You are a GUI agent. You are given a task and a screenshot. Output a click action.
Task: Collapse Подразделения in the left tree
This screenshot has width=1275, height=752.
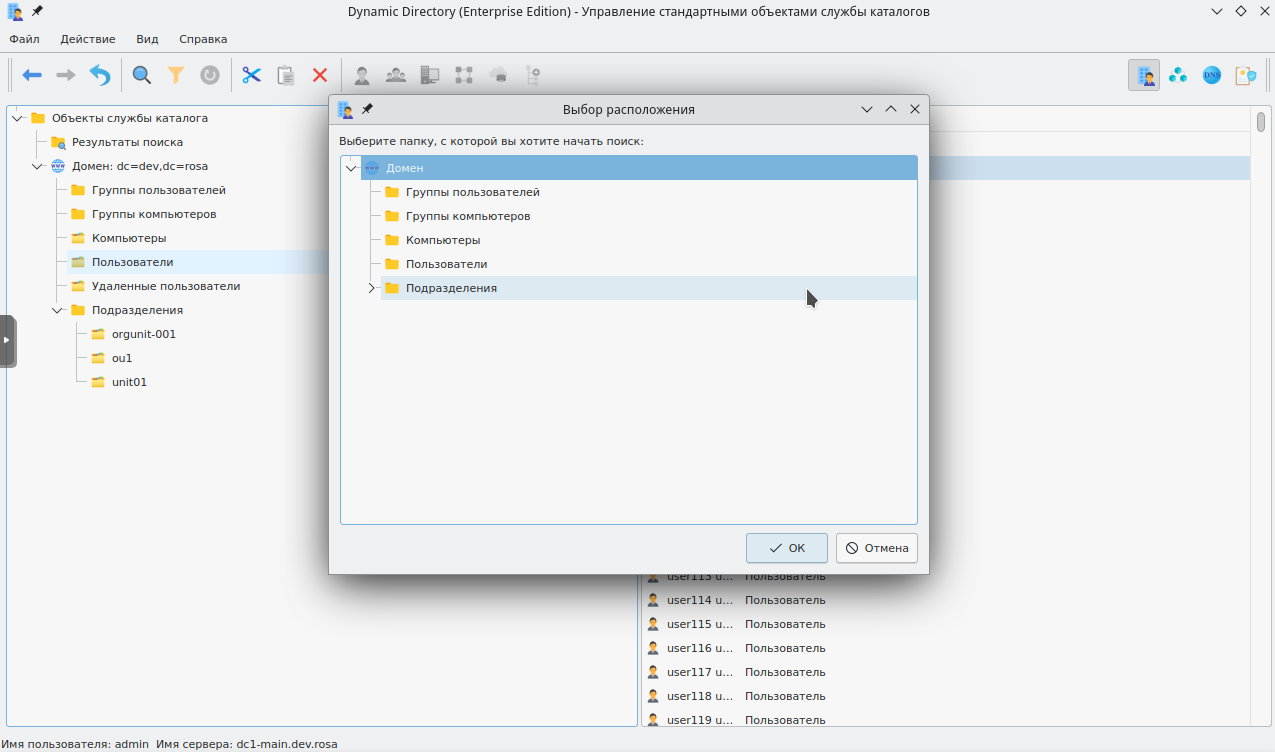tap(57, 310)
